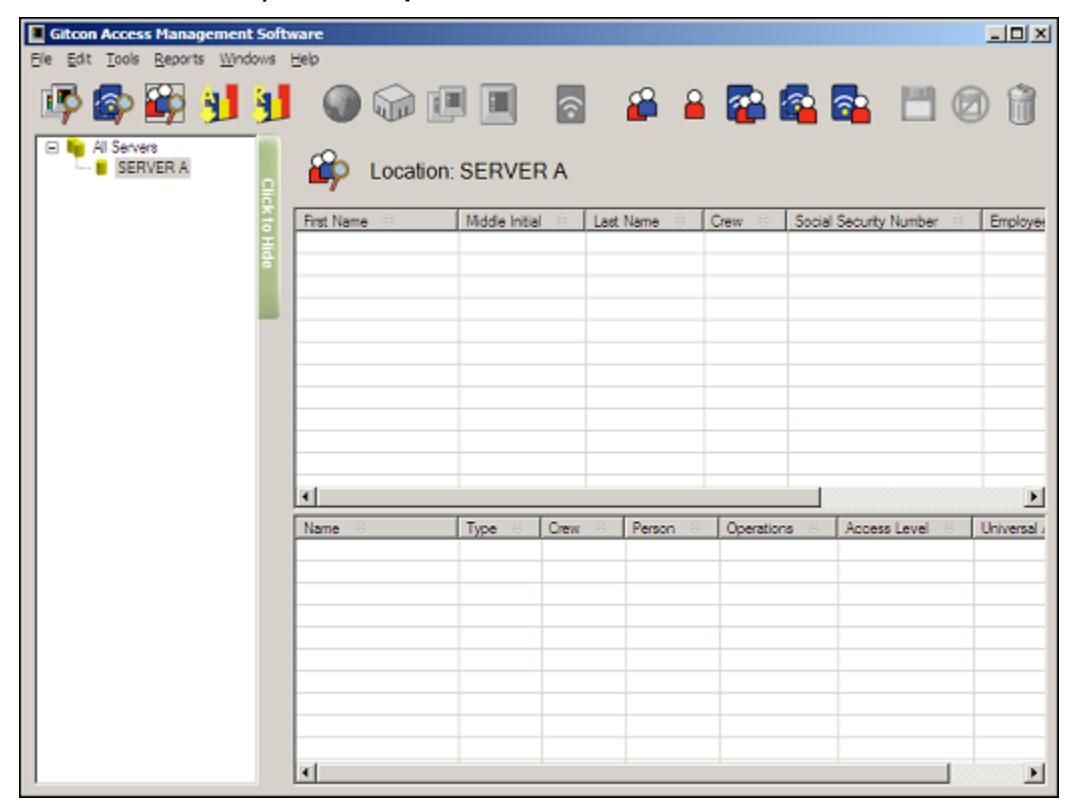1068x803 pixels.
Task: Sort upper table by Crew column header
Action: coord(744,221)
